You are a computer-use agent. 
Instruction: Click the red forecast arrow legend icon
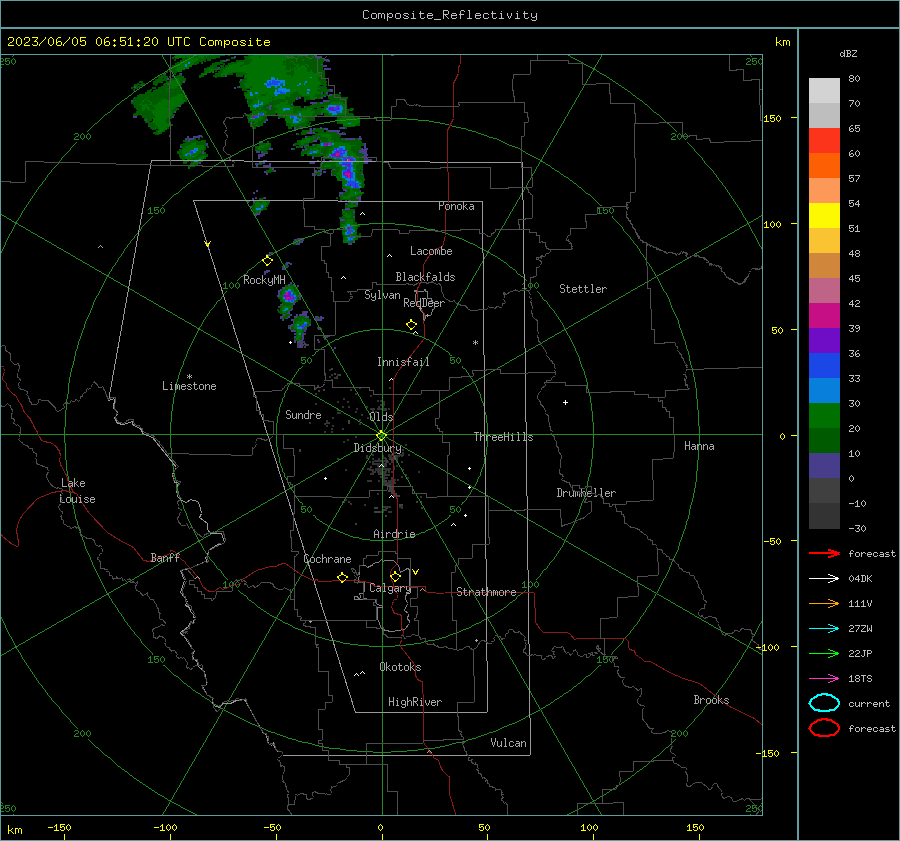824,553
